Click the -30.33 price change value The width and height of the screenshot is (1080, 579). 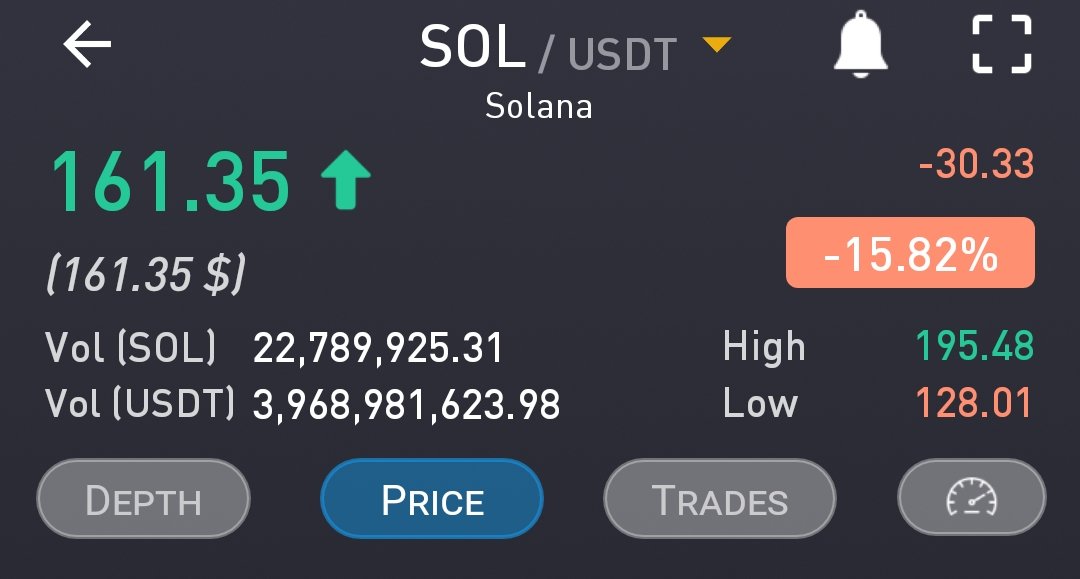(975, 165)
